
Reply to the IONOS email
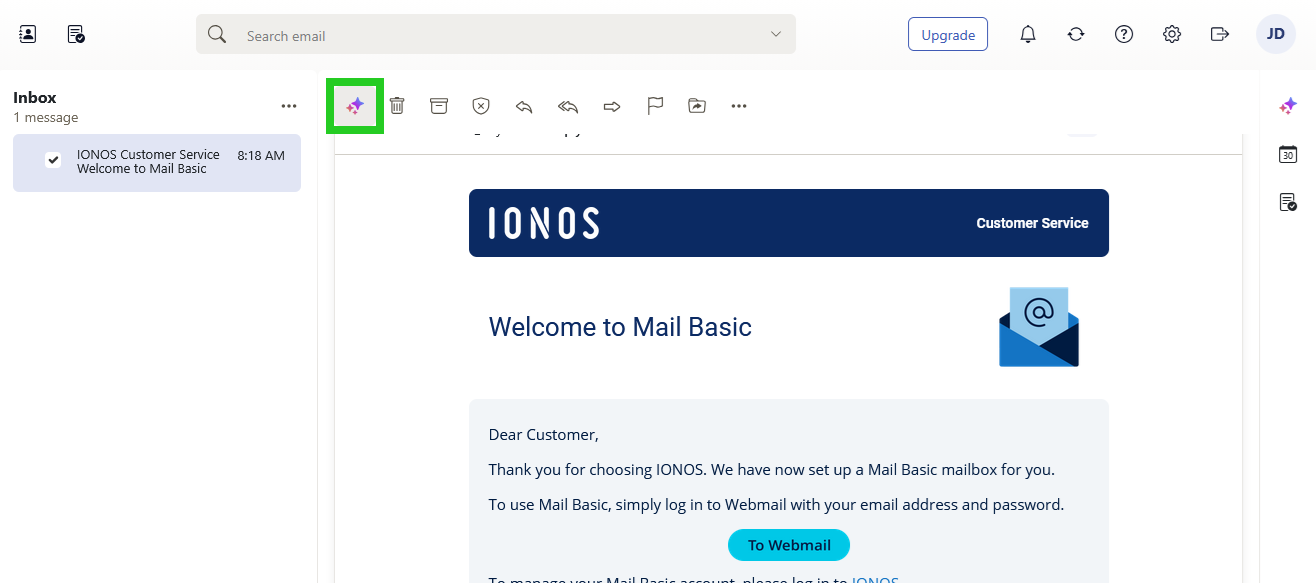523,105
